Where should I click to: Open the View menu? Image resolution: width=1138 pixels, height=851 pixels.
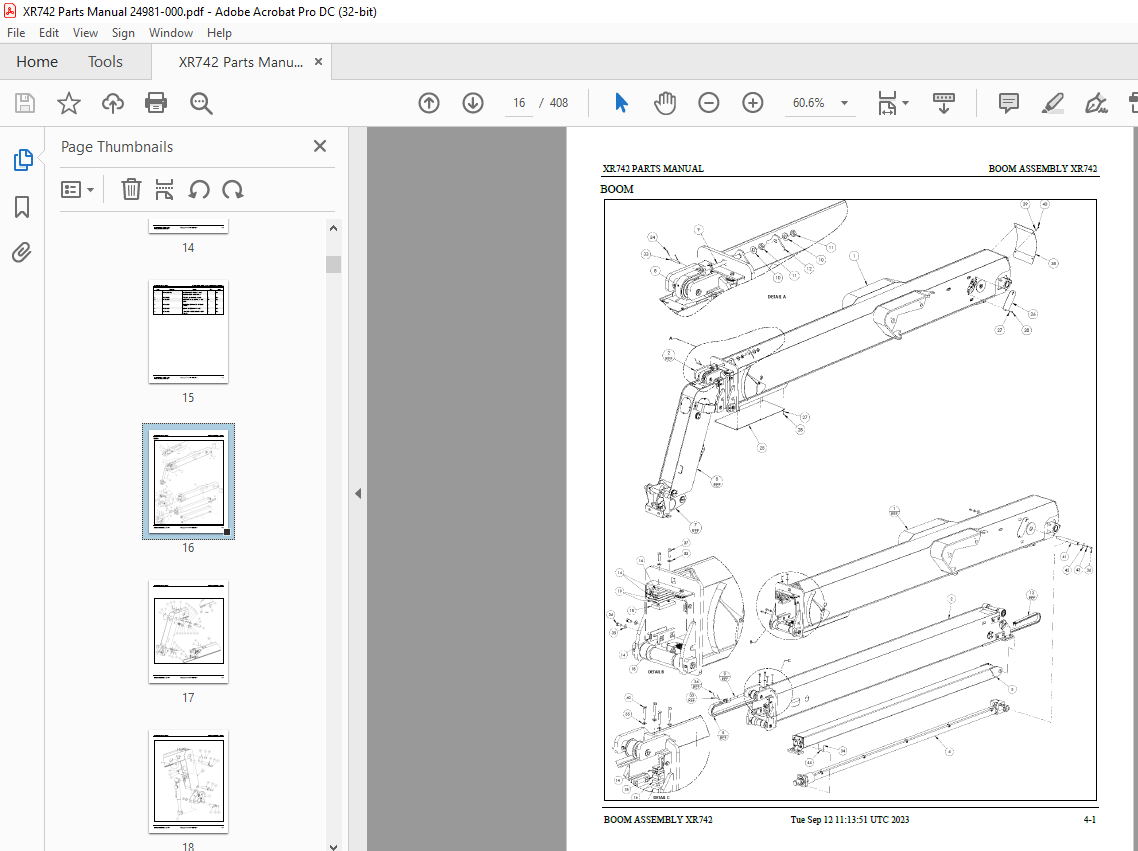coord(85,33)
